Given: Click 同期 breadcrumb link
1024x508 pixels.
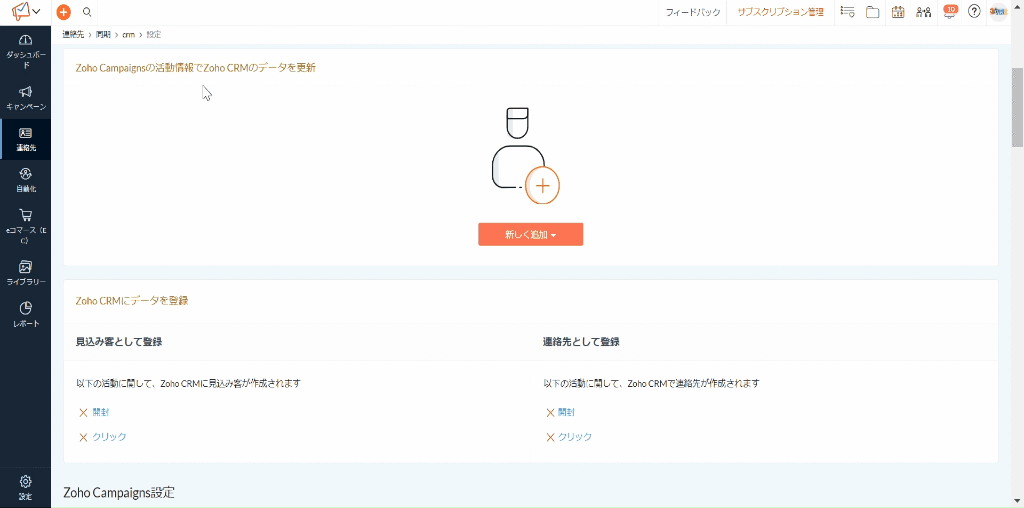Looking at the screenshot, I should tap(103, 34).
